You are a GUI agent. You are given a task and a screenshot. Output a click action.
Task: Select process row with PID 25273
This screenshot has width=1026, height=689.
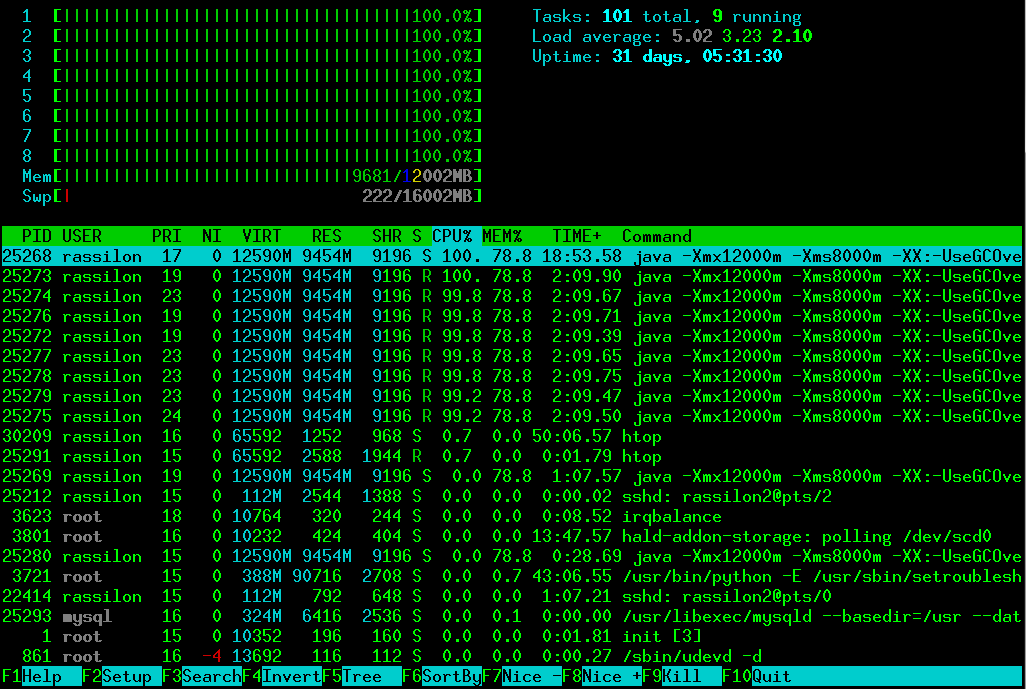(x=512, y=276)
